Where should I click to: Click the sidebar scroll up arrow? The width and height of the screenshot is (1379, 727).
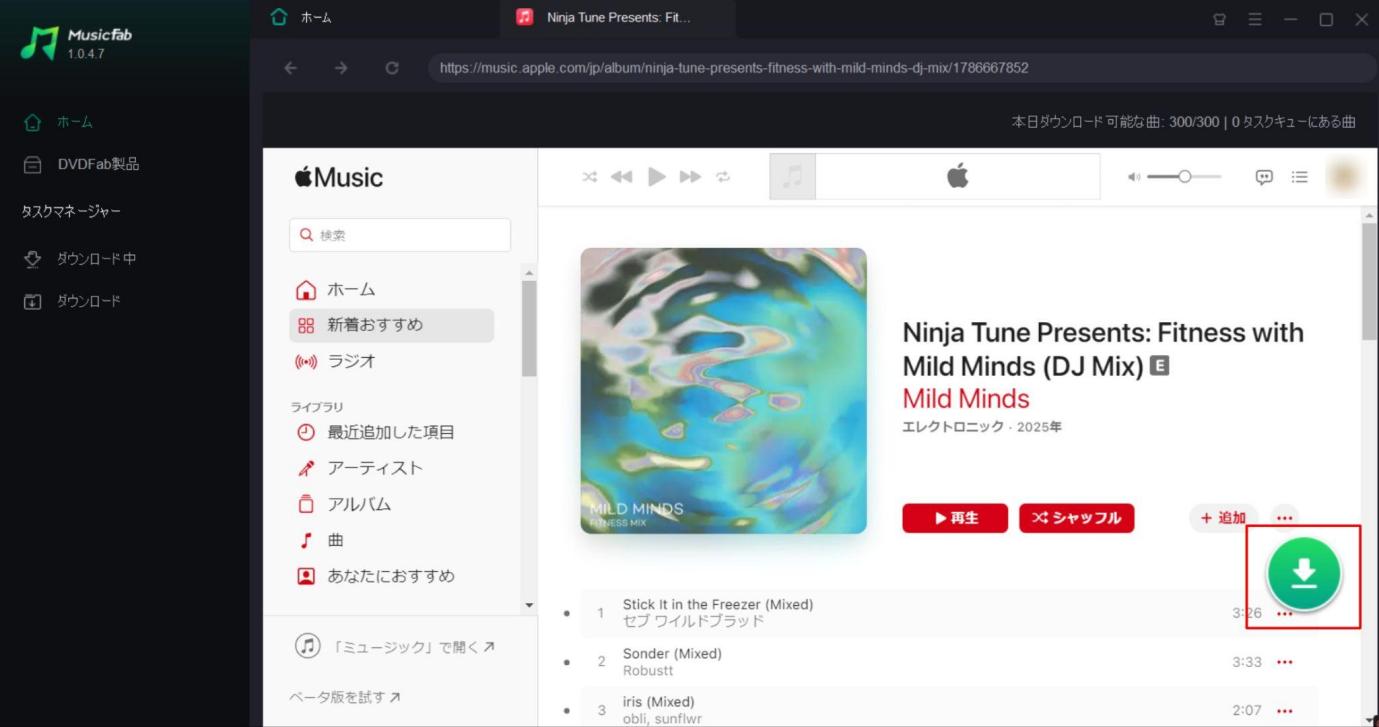[530, 274]
